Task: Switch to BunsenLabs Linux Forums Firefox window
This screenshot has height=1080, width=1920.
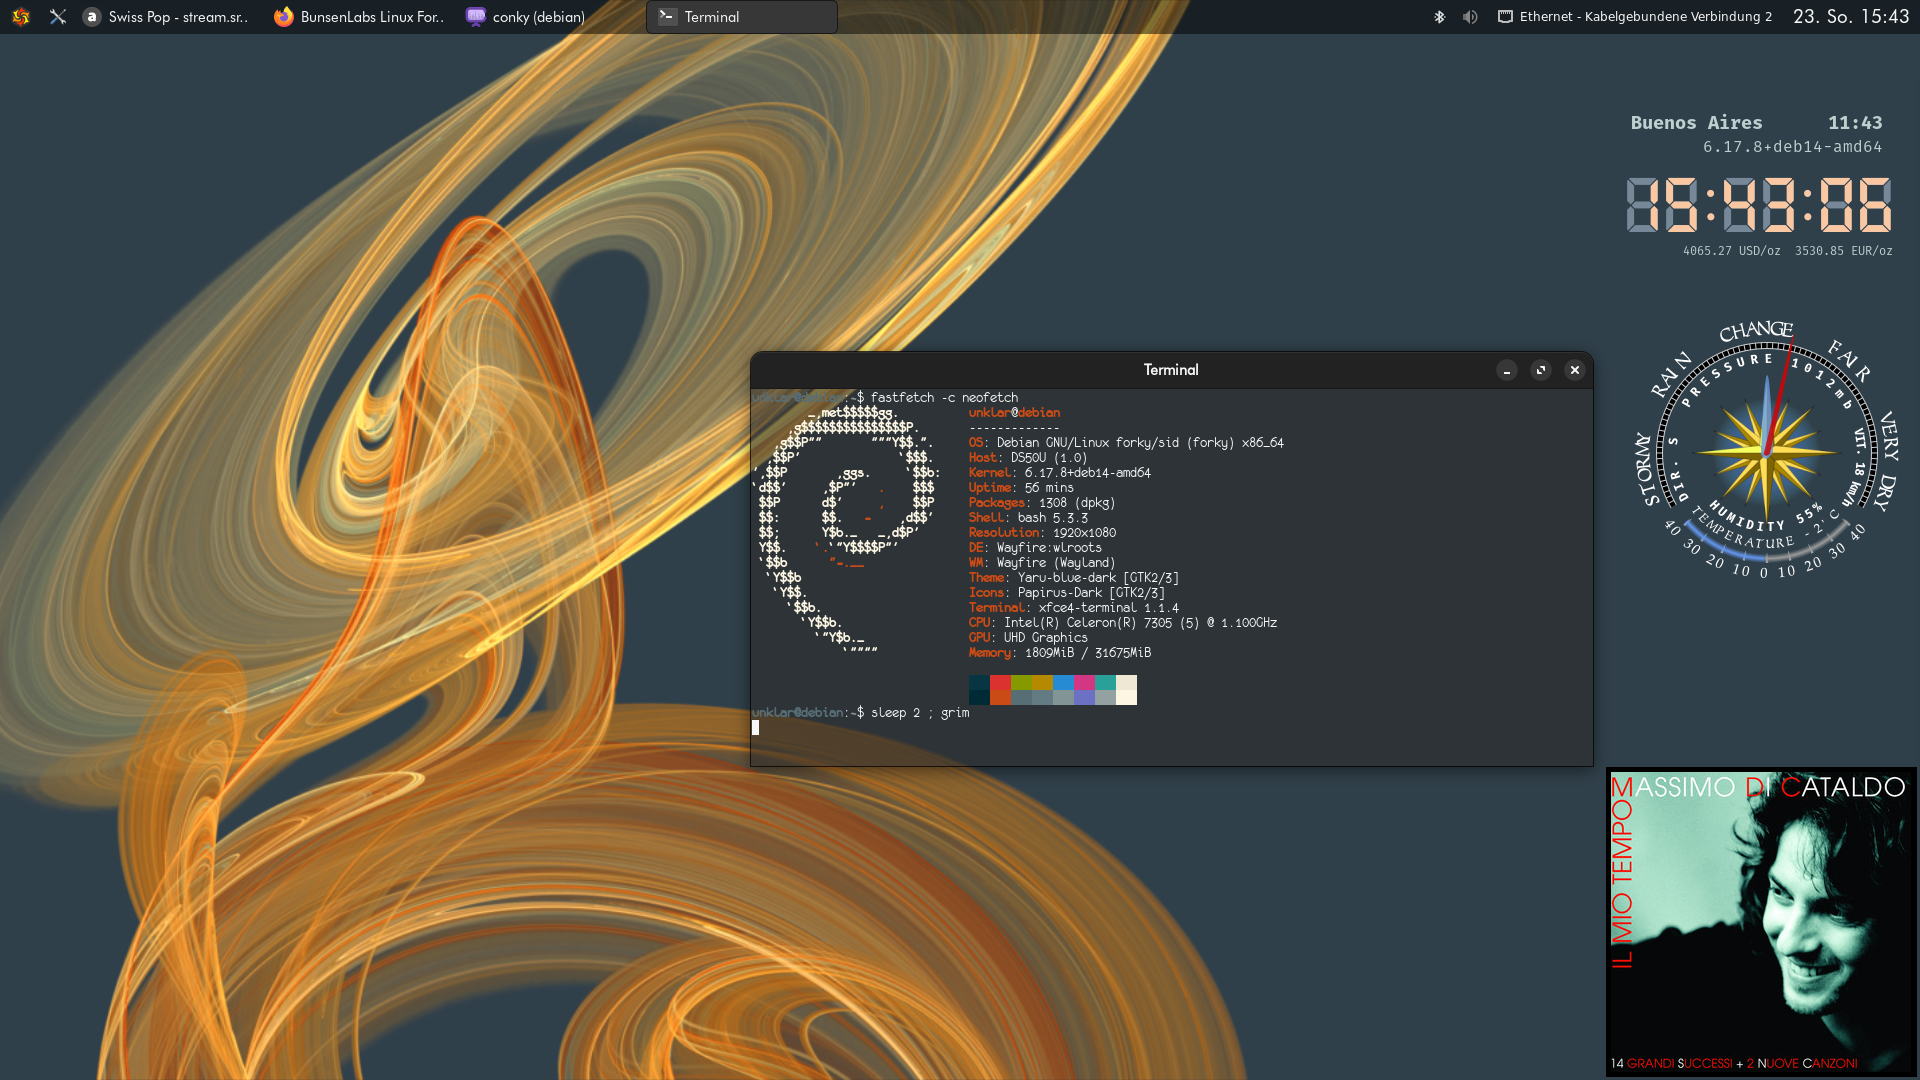Action: (359, 17)
